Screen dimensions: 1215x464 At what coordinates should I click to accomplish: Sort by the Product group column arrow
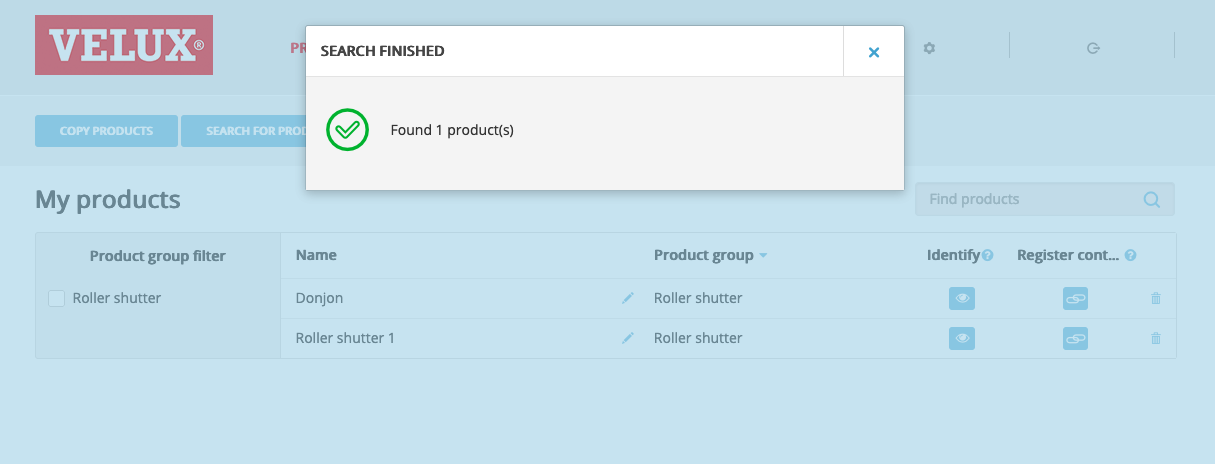click(x=763, y=256)
